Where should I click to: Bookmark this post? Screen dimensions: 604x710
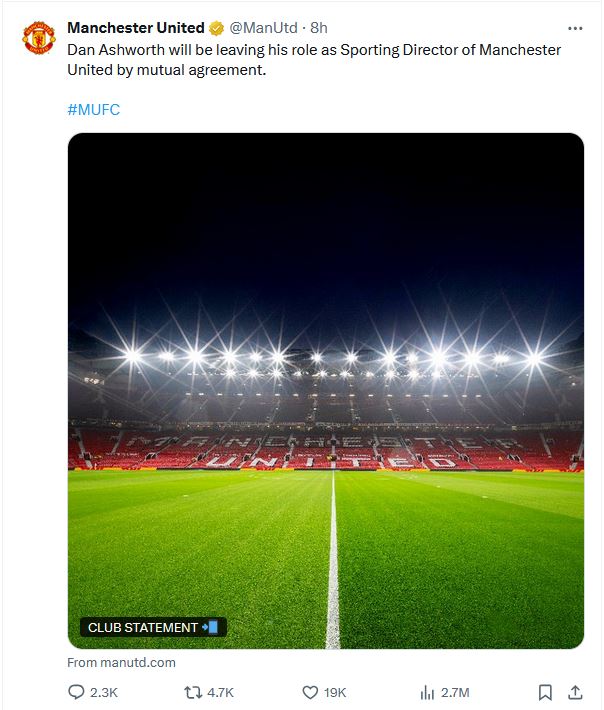click(x=545, y=692)
